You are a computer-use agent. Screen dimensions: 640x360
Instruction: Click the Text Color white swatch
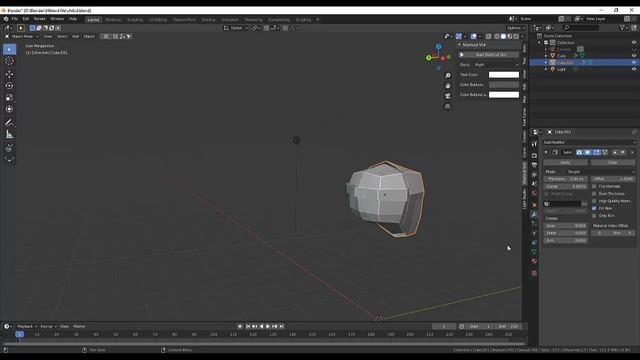pos(504,75)
